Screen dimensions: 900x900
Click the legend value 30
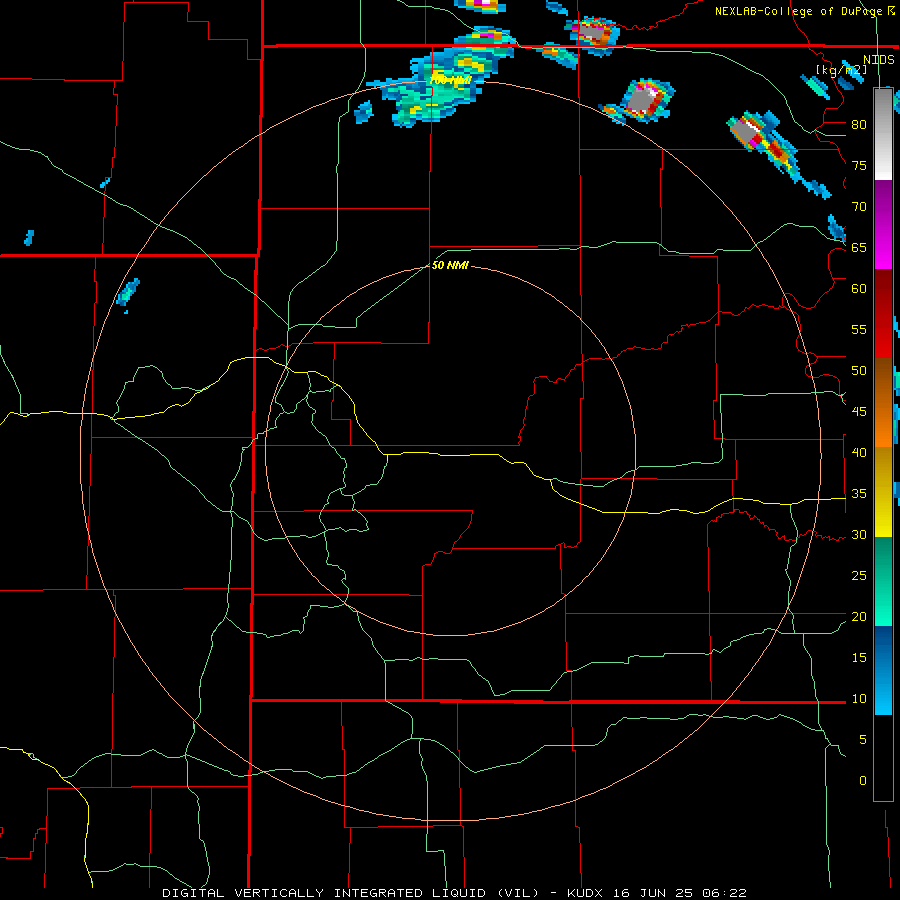pos(859,535)
